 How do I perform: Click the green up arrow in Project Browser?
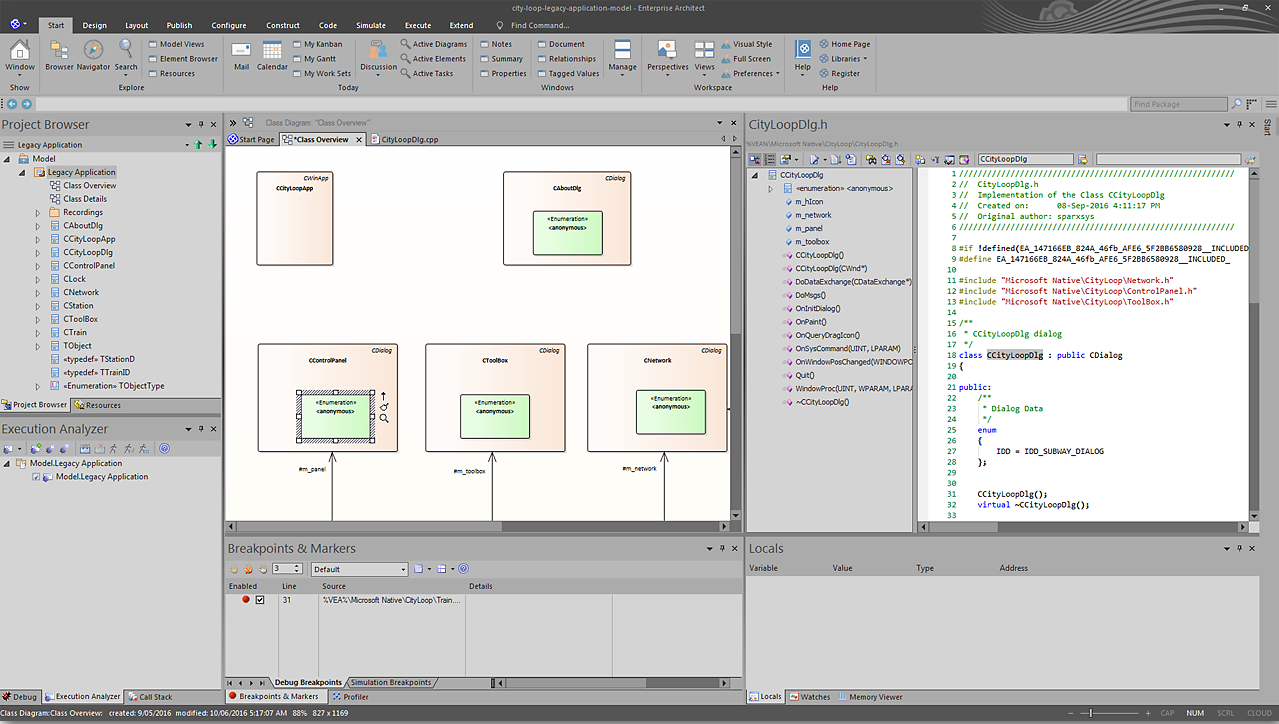point(199,145)
